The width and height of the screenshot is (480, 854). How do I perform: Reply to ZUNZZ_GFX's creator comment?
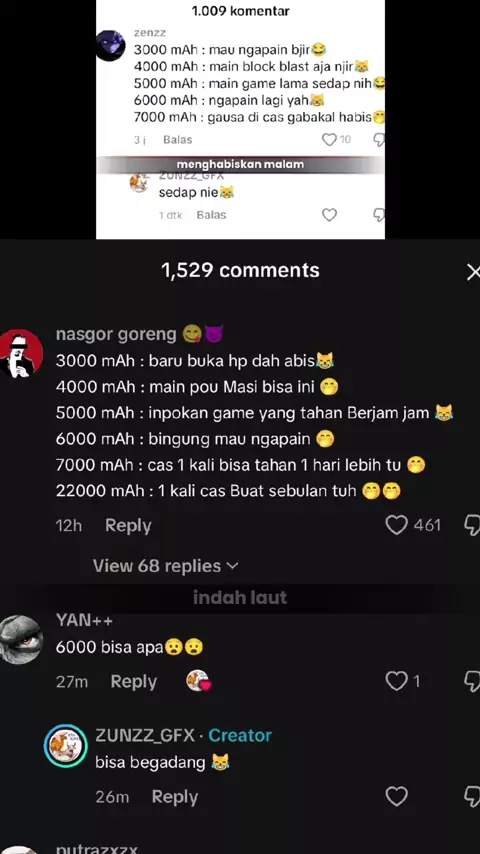pos(175,797)
